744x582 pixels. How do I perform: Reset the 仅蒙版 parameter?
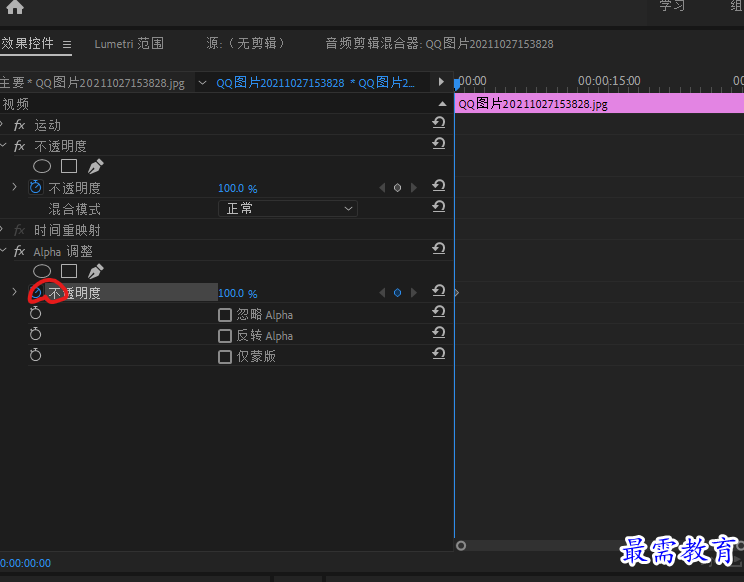(x=439, y=353)
